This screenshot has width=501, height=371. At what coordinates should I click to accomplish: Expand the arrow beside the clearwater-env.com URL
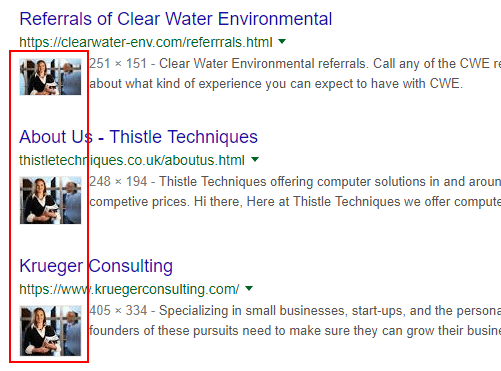tap(282, 42)
